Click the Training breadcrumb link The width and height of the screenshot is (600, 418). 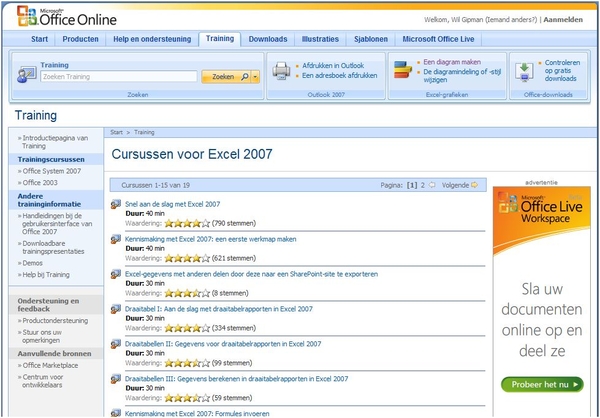pos(144,132)
